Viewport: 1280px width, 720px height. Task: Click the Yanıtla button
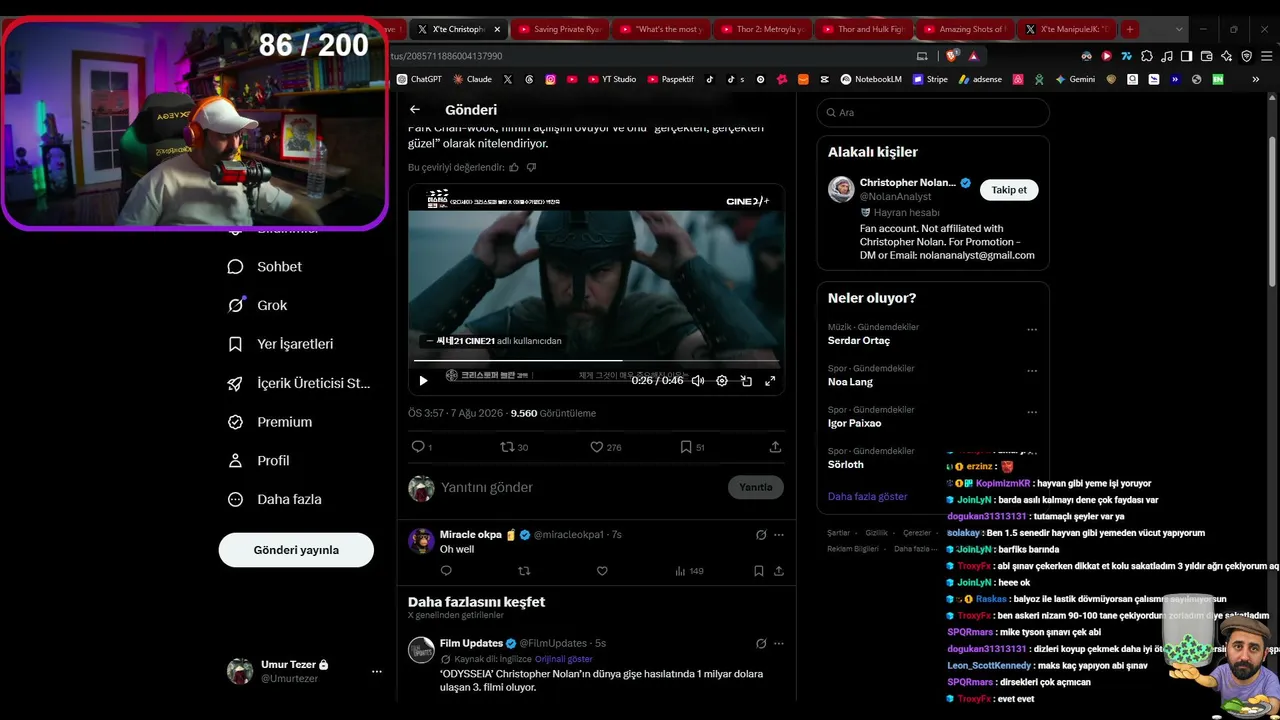point(756,487)
